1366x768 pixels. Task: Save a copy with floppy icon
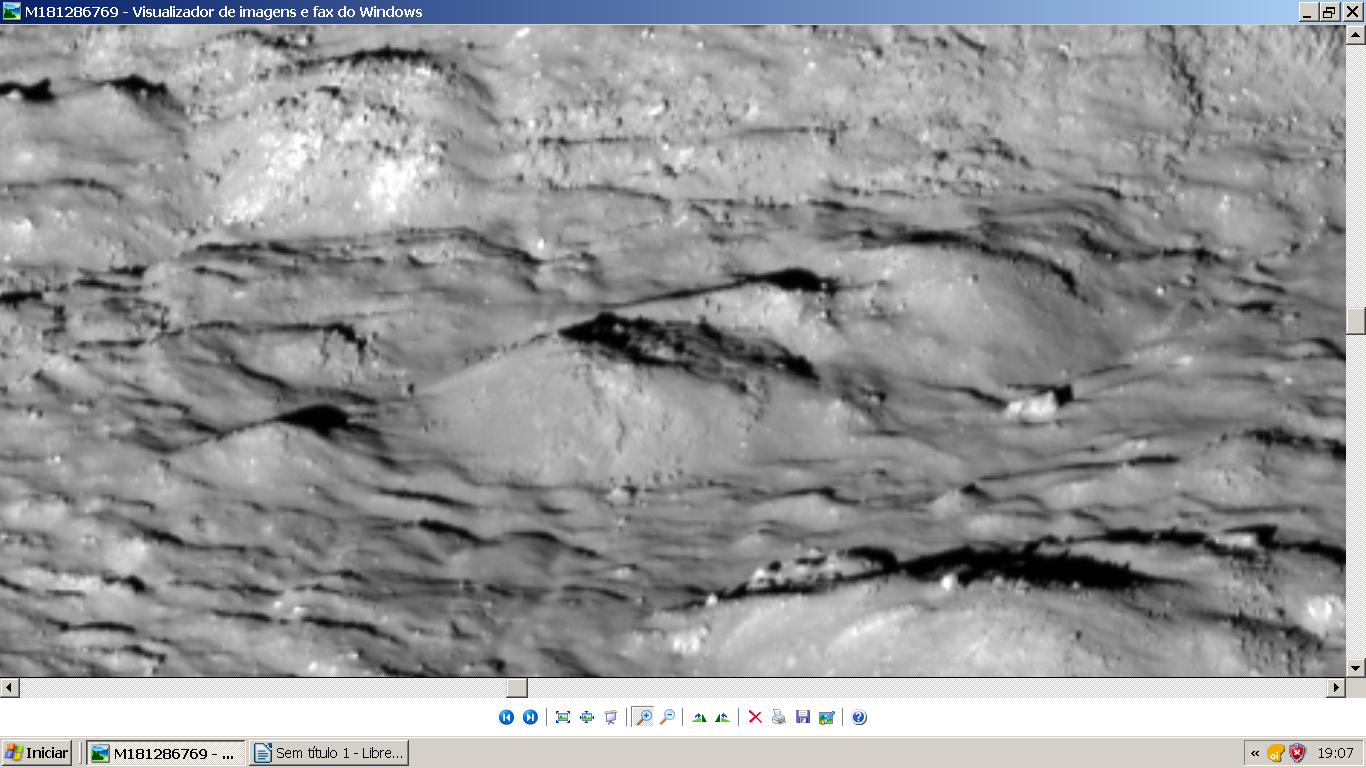[x=803, y=717]
